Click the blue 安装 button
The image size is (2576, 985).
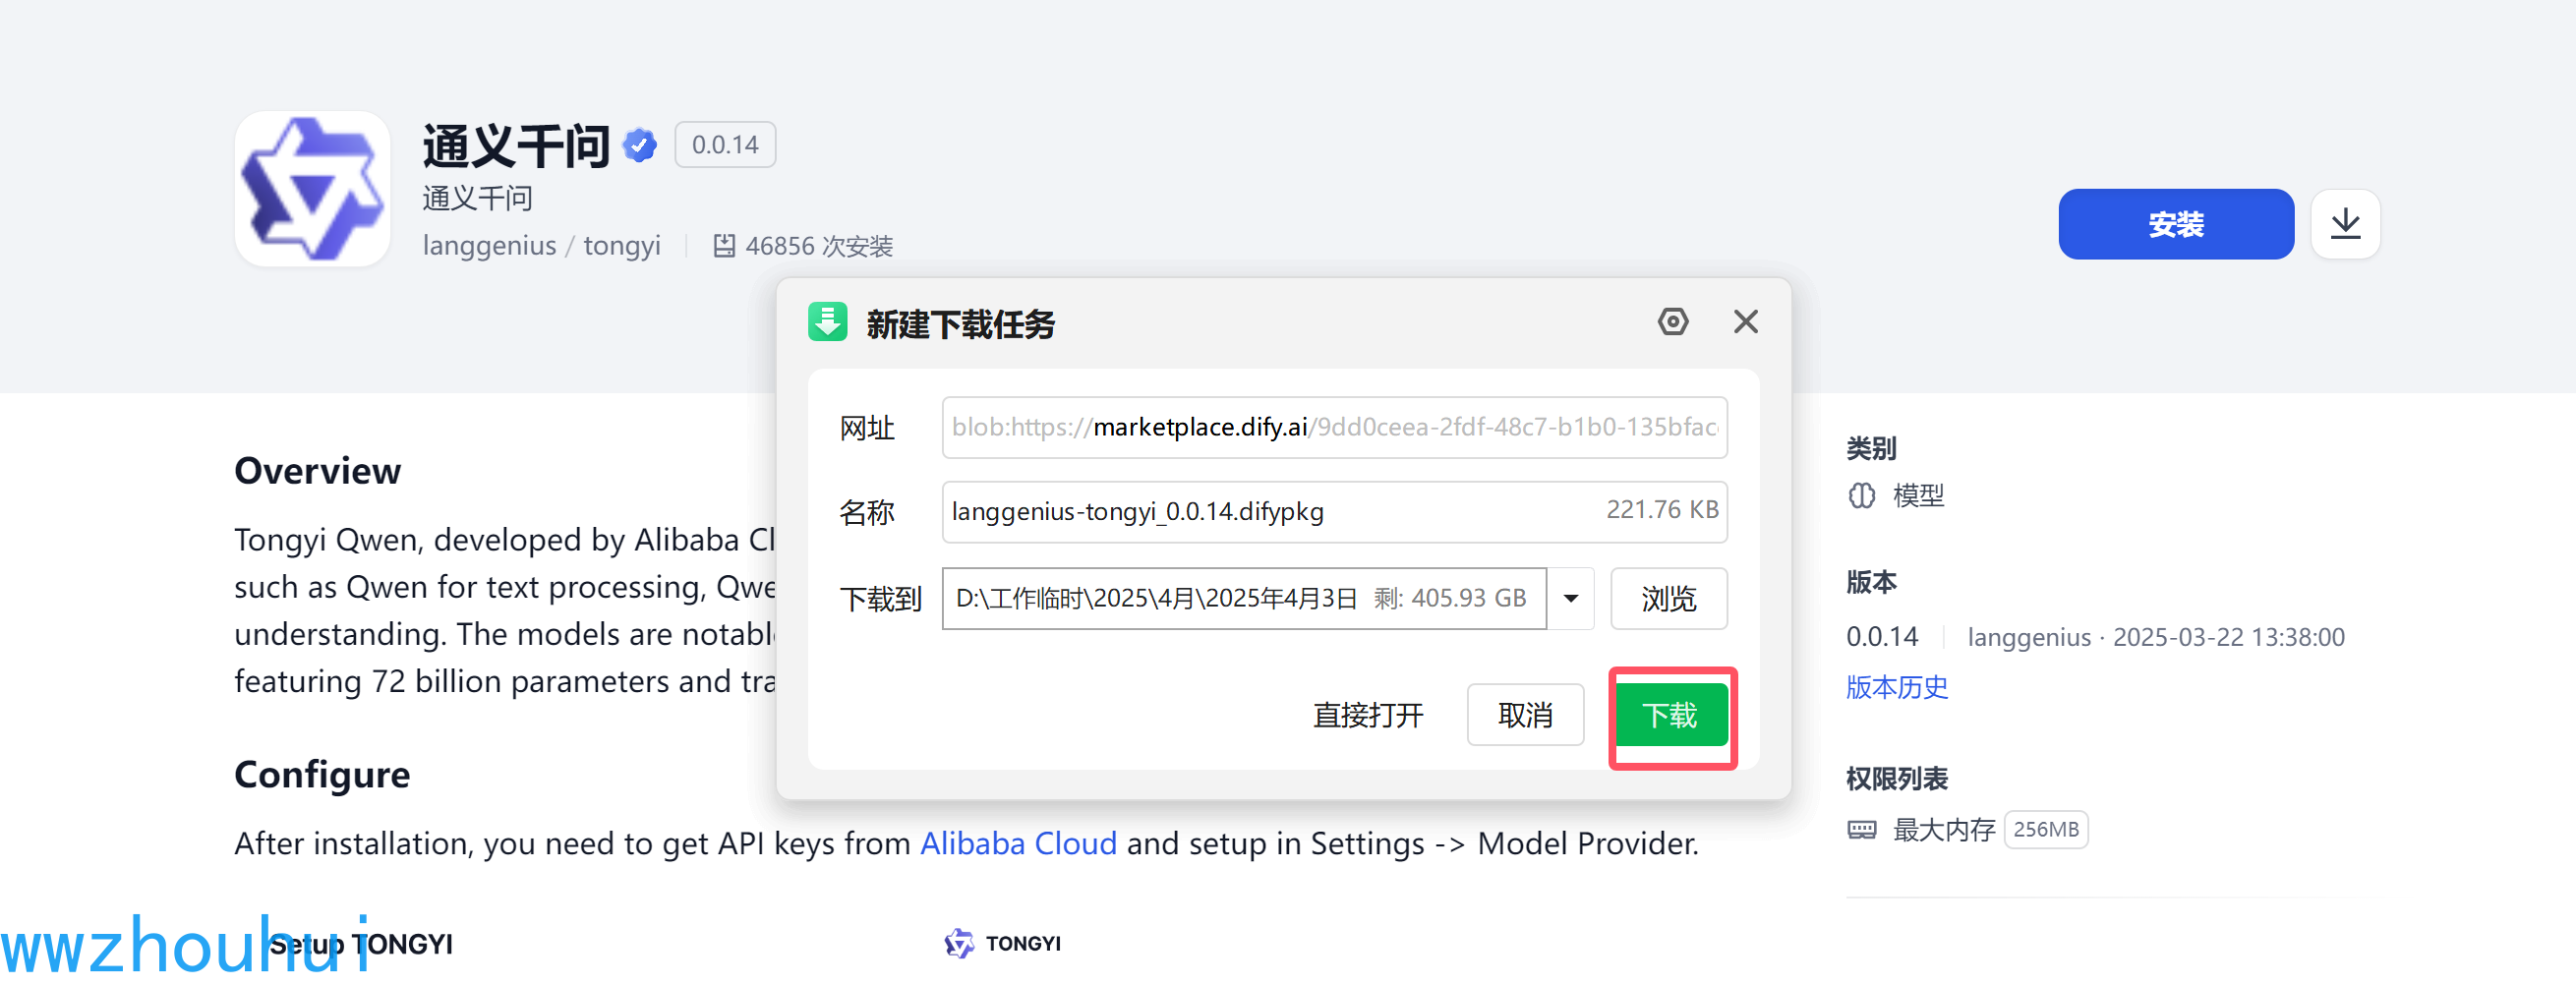pyautogui.click(x=2176, y=224)
